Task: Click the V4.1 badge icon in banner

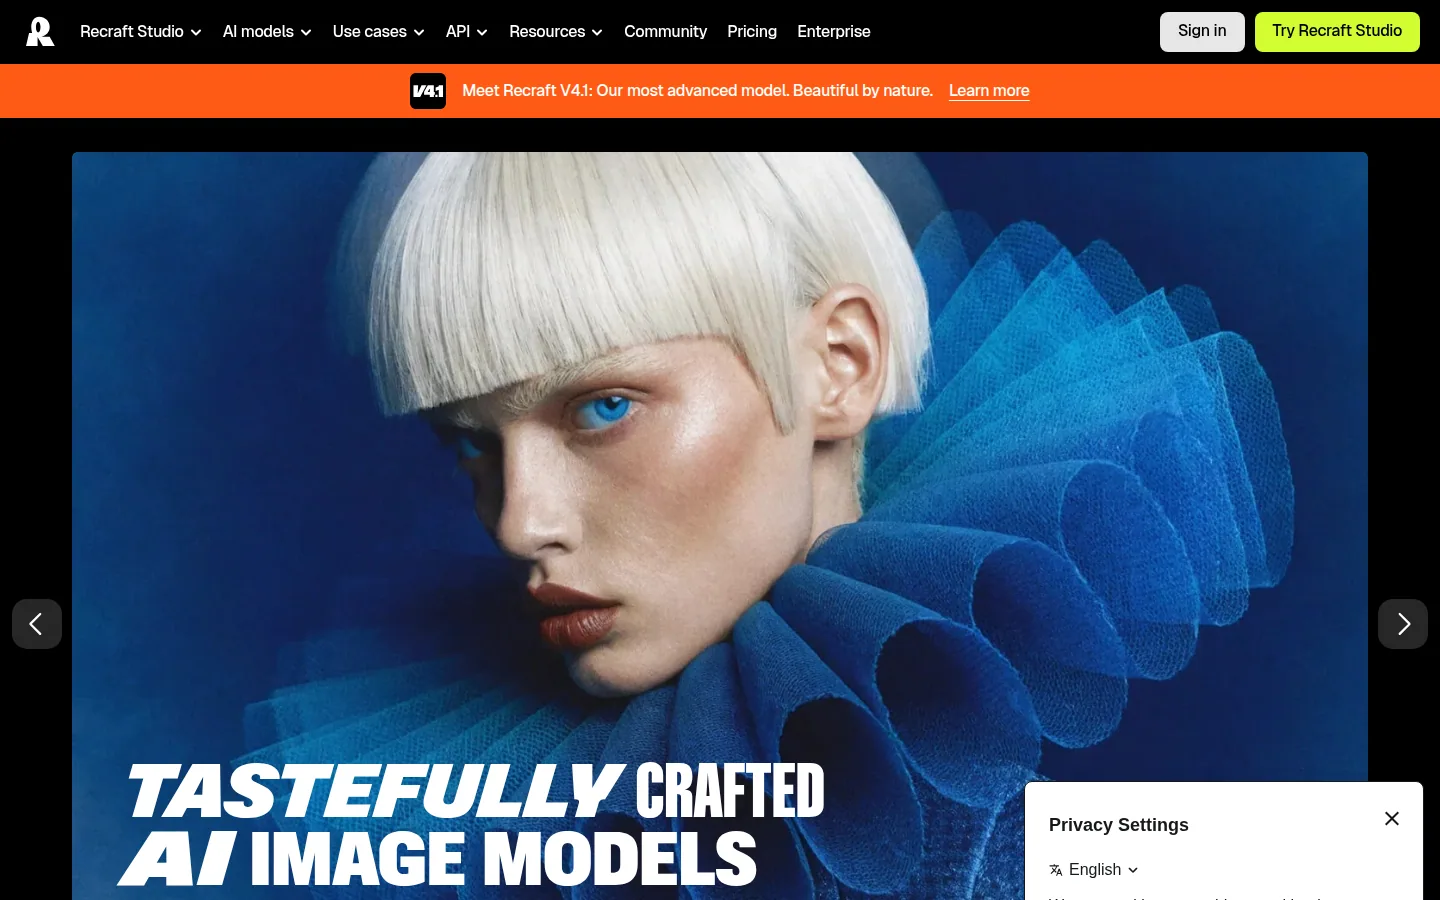Action: 428,91
